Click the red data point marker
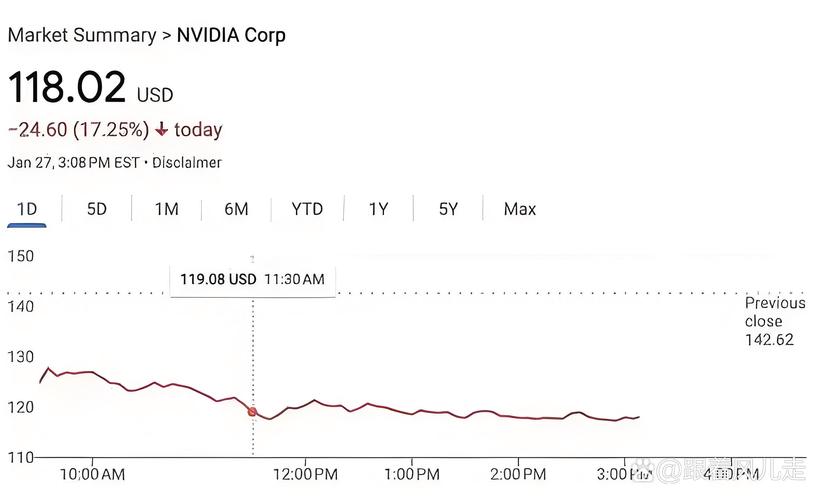 (x=252, y=411)
